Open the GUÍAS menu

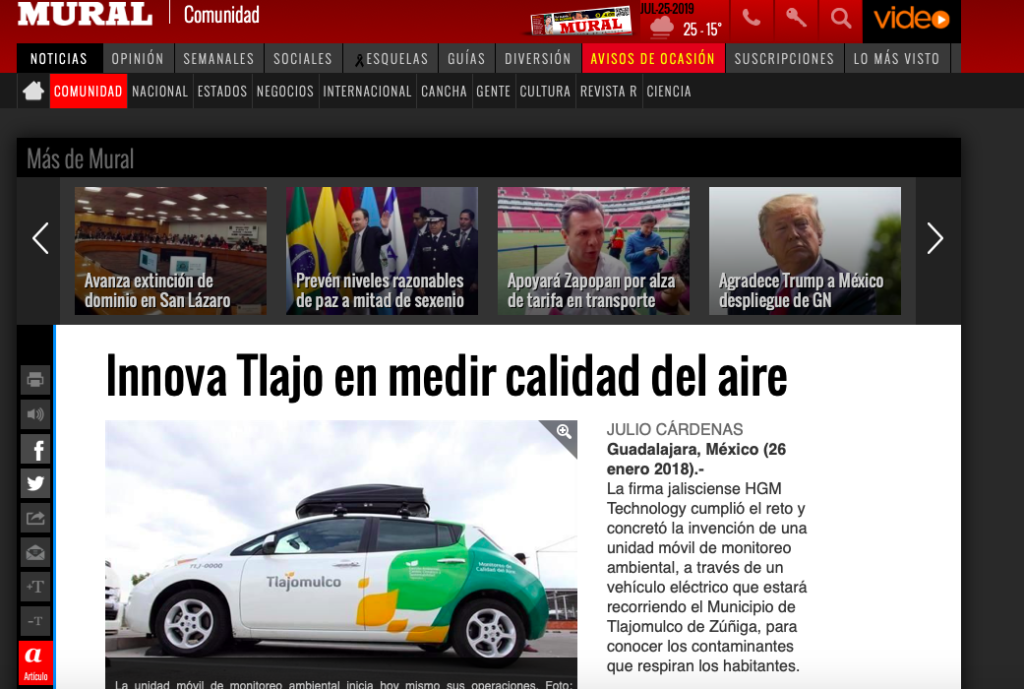(466, 59)
